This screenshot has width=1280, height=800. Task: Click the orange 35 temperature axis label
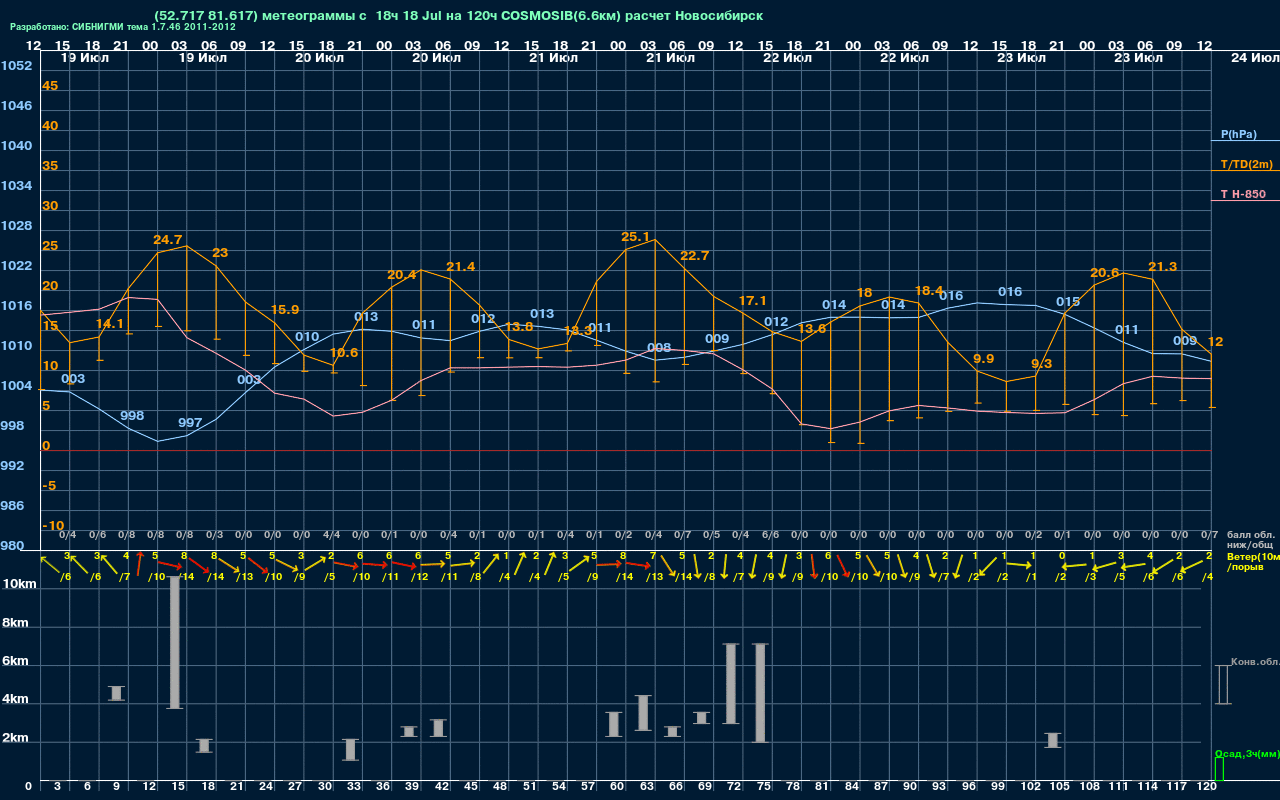[x=50, y=166]
